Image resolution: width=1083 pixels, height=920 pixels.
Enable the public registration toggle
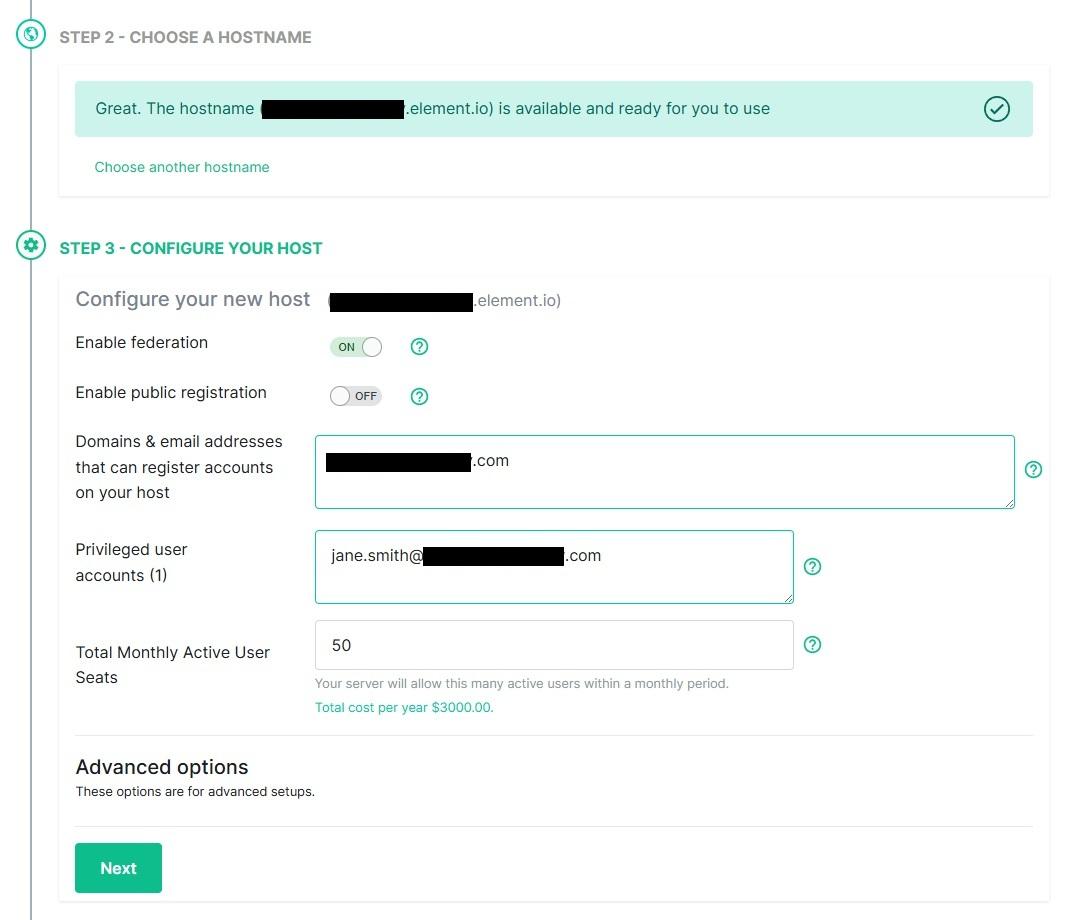coord(355,396)
